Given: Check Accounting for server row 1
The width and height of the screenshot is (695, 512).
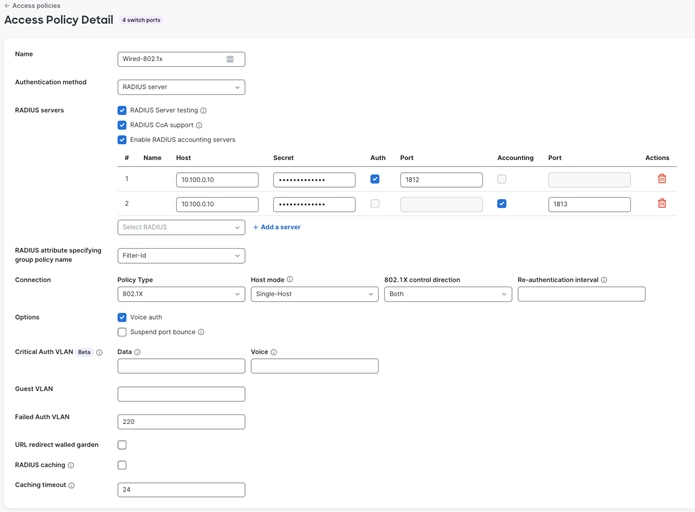Looking at the screenshot, I should point(502,179).
